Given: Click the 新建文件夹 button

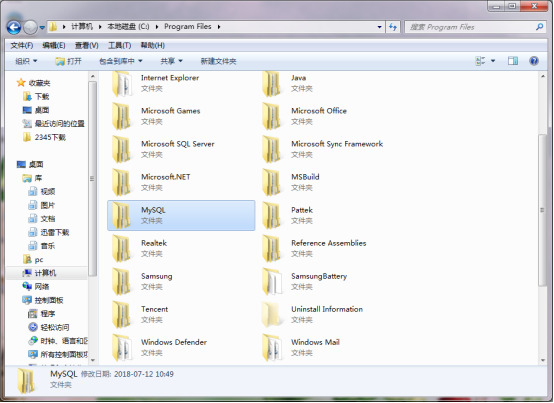Looking at the screenshot, I should coord(218,61).
